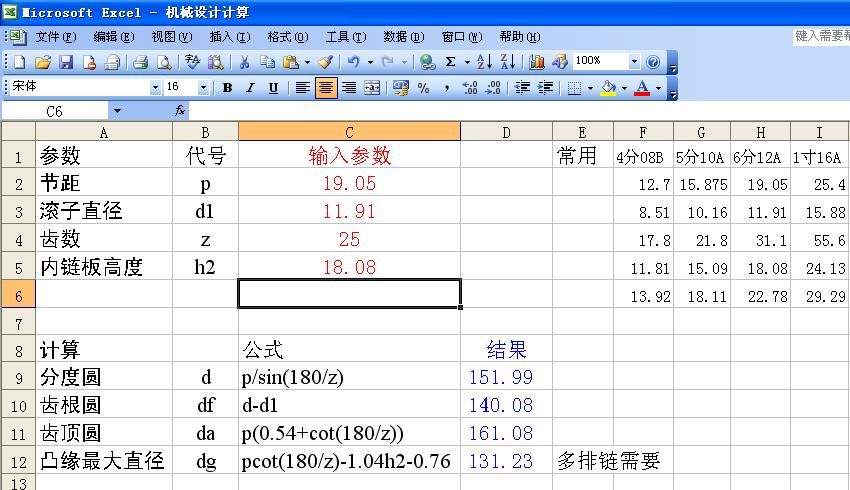Image resolution: width=850 pixels, height=490 pixels.
Task: Copy the selected cell
Action: (267, 62)
